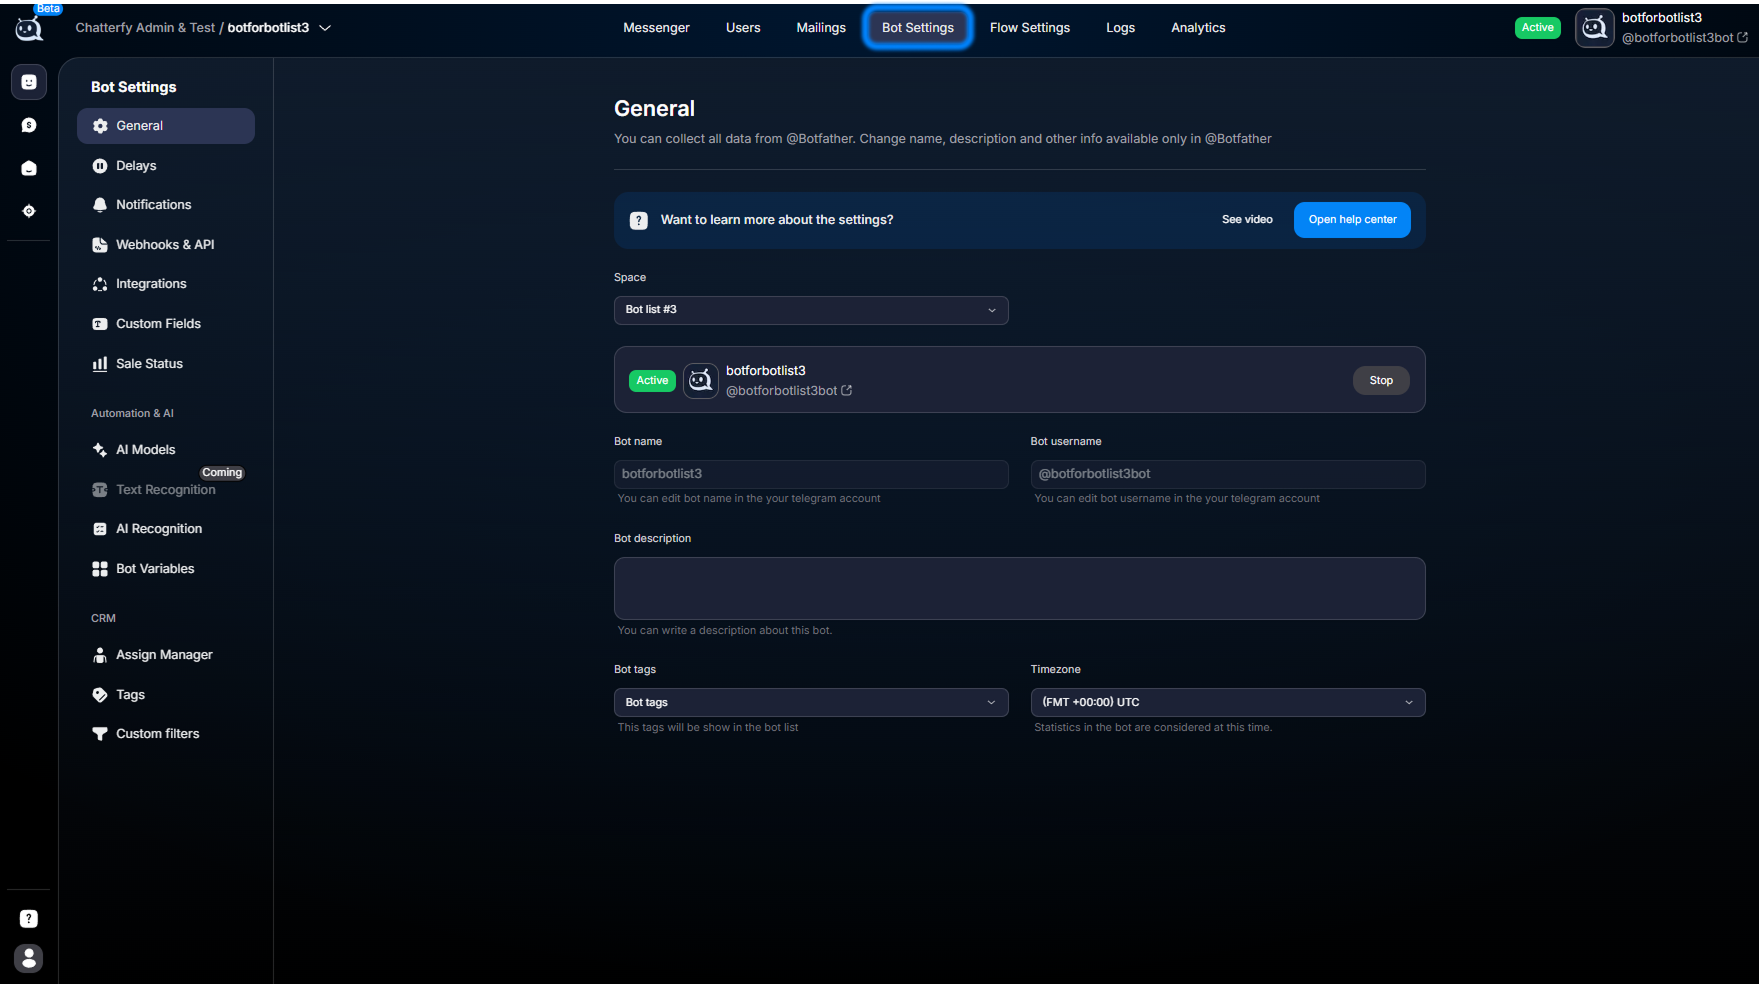The height and width of the screenshot is (984, 1759).
Task: Click the Bot username field
Action: click(1228, 474)
